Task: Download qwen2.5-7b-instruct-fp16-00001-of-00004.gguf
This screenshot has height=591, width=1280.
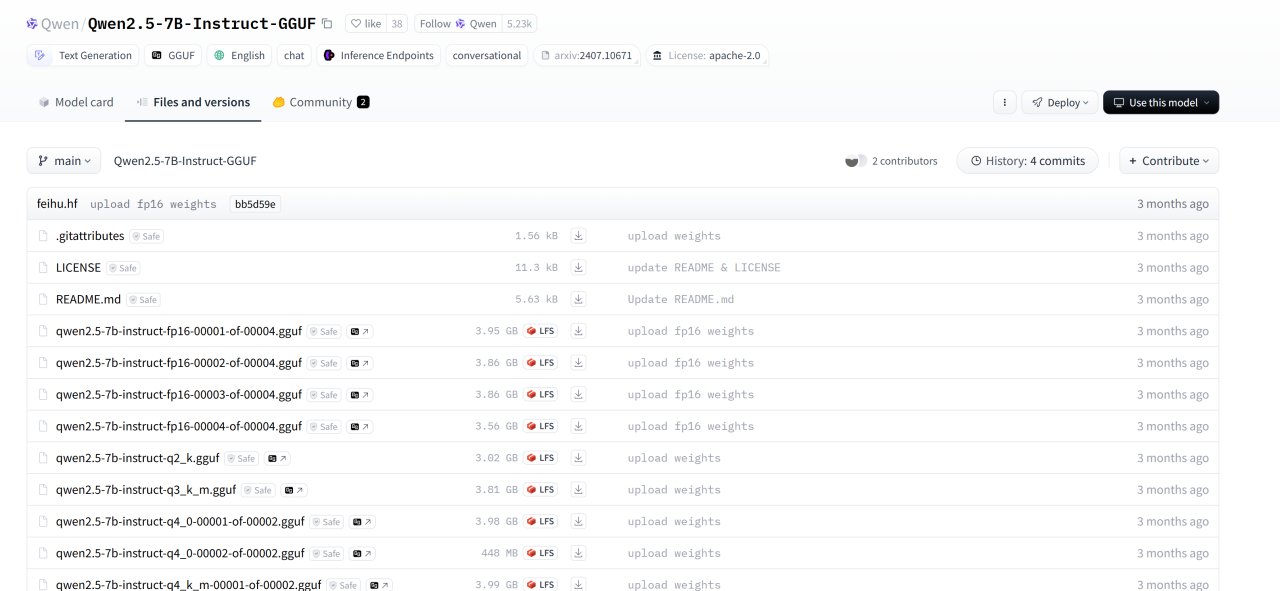Action: [x=578, y=331]
